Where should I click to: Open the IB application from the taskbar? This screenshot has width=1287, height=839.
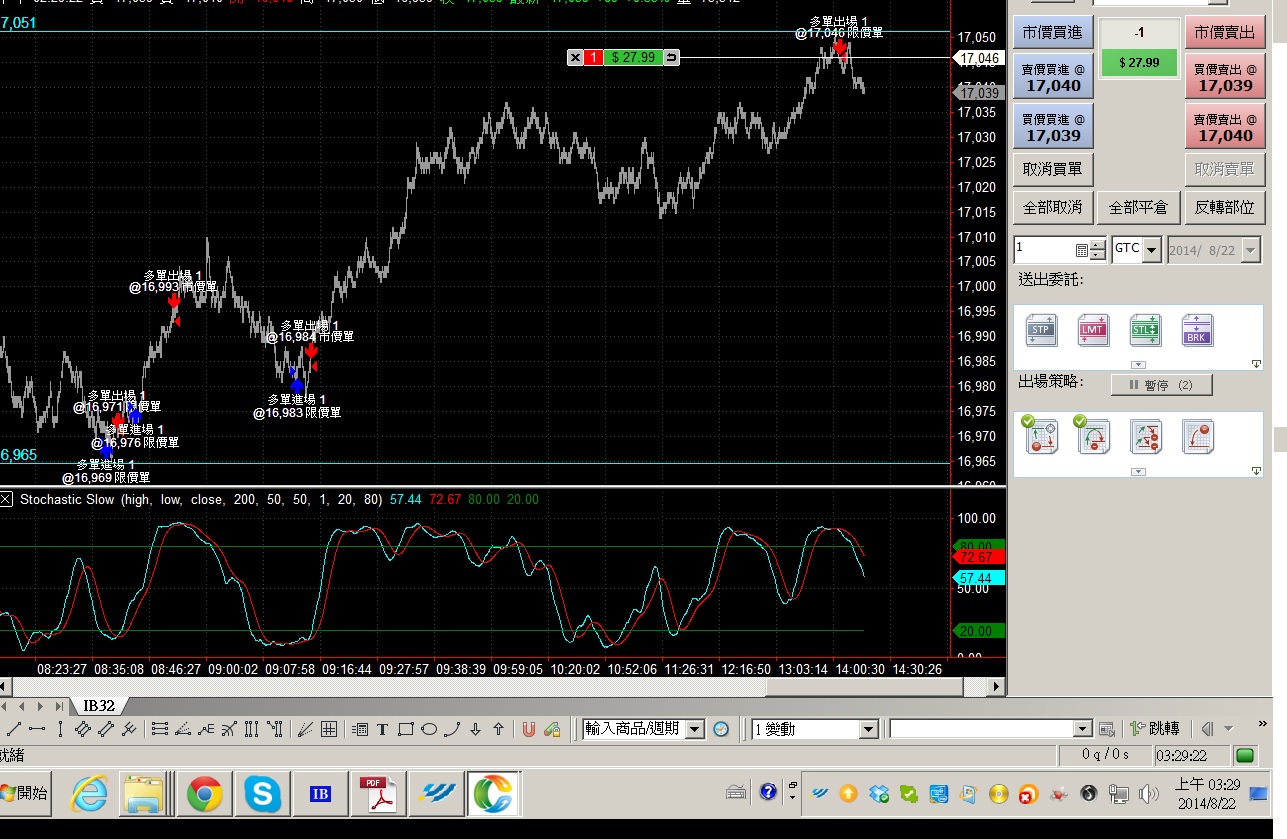[320, 795]
